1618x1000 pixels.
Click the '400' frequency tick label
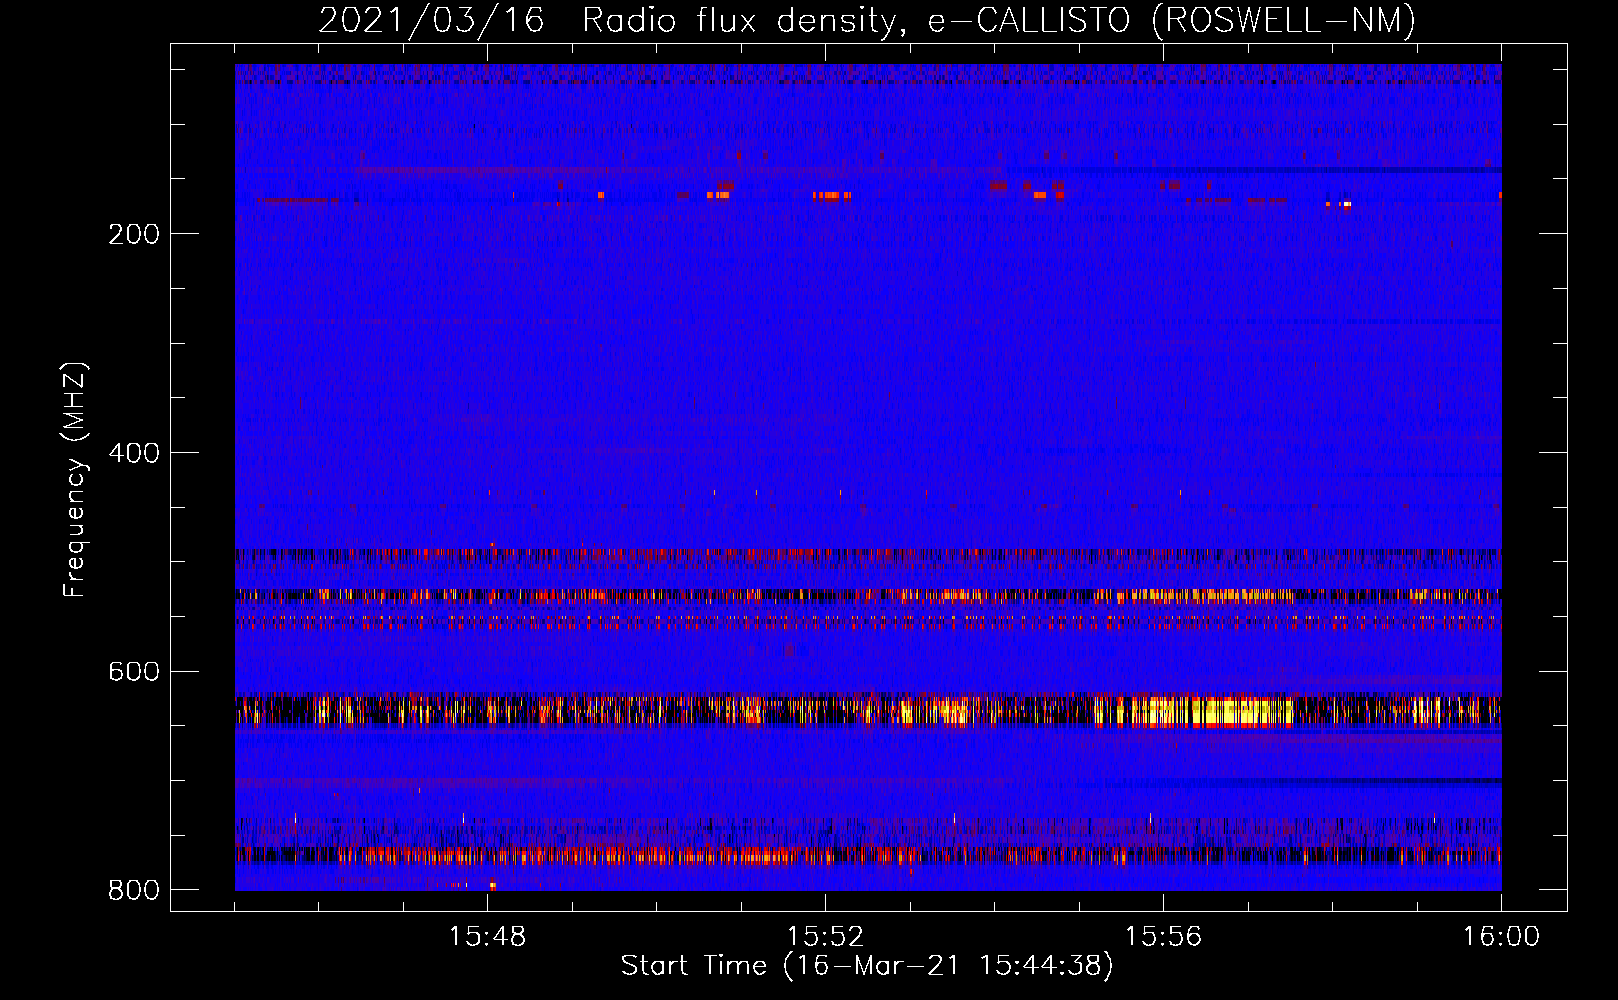134,453
